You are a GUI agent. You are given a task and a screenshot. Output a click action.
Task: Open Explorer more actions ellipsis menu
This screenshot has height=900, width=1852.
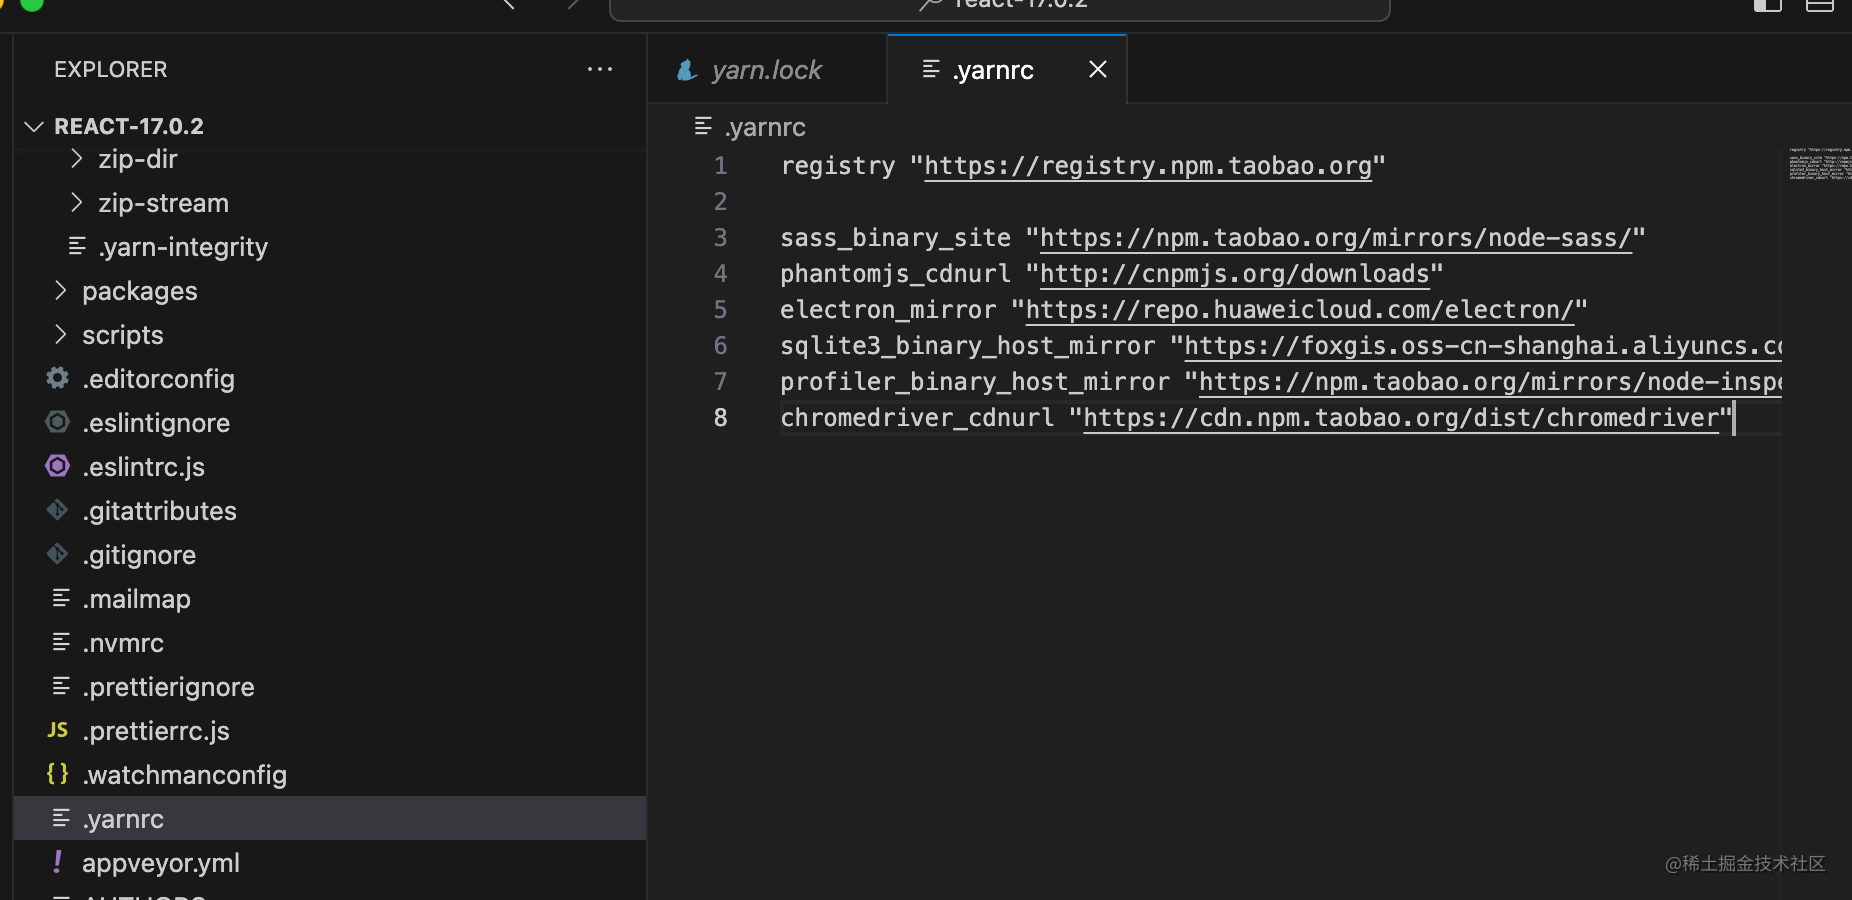point(600,69)
